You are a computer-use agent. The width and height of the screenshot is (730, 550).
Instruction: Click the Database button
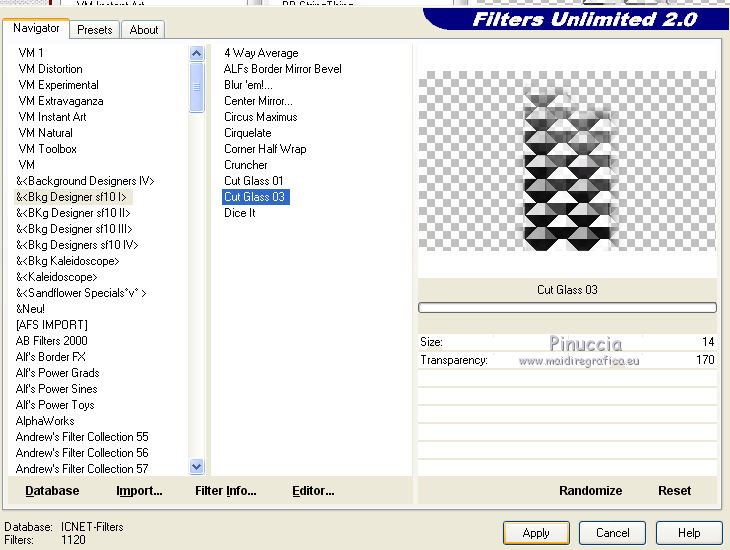tap(52, 491)
